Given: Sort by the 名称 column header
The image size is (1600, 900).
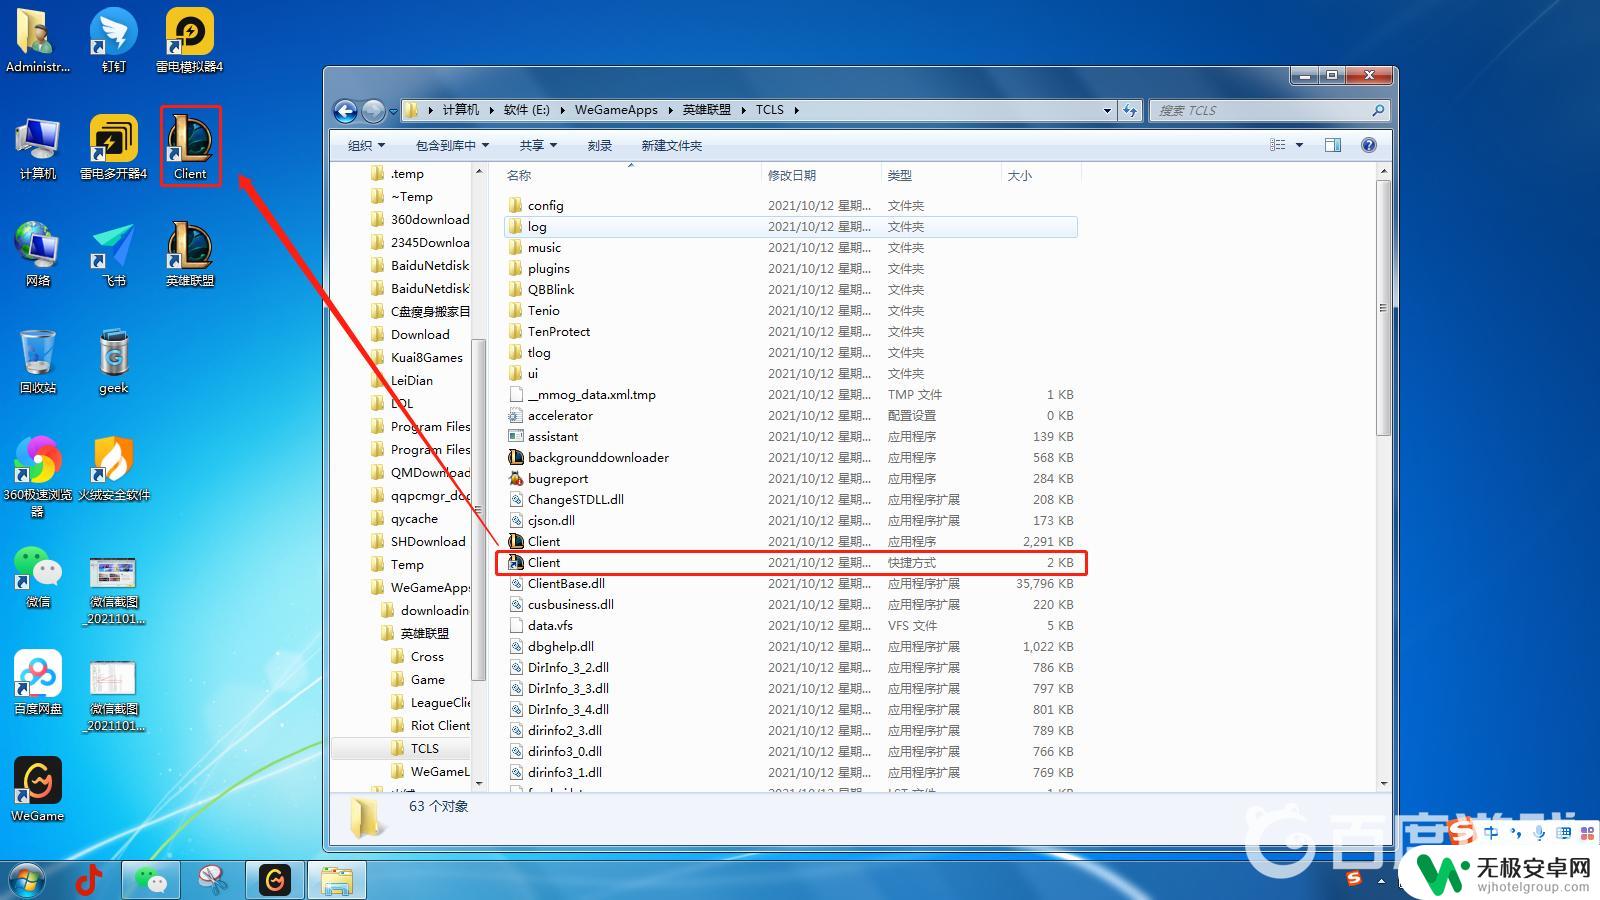Looking at the screenshot, I should click(630, 175).
